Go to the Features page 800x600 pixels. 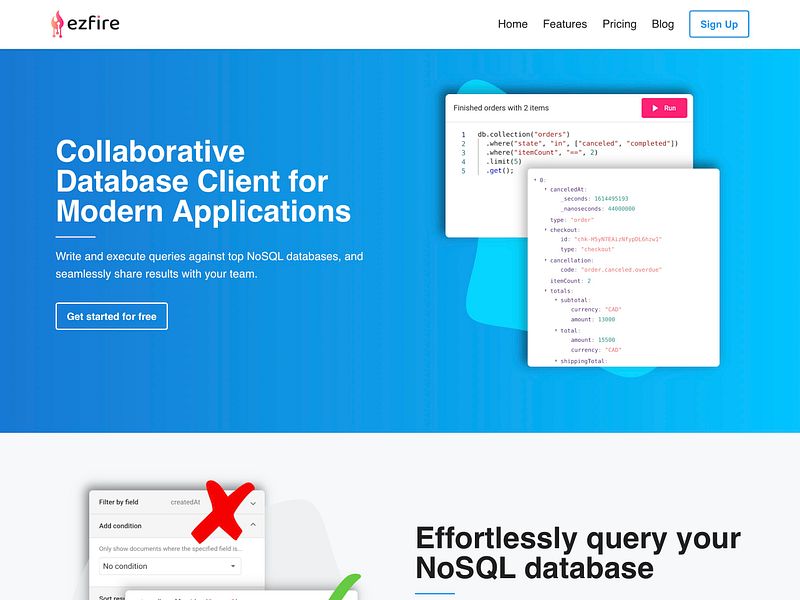[565, 24]
